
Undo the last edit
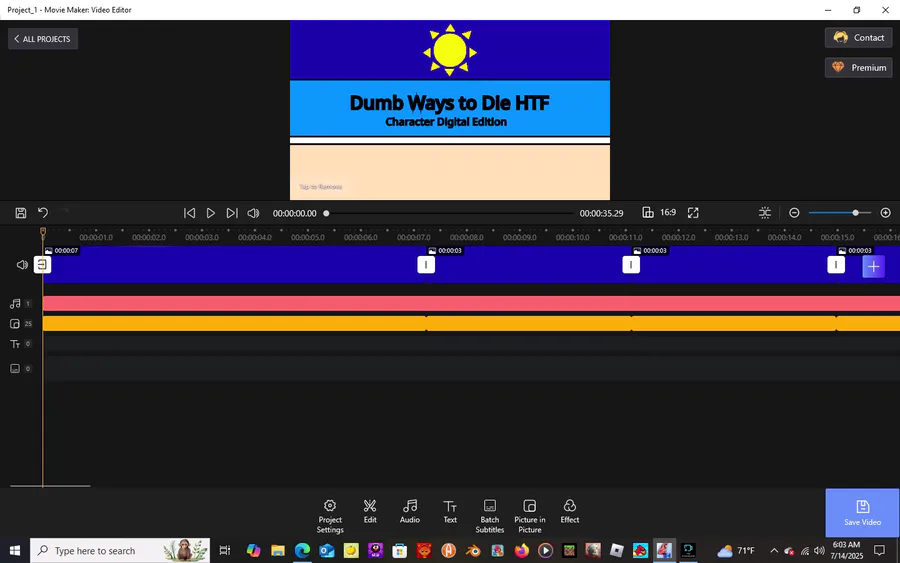pyautogui.click(x=43, y=212)
